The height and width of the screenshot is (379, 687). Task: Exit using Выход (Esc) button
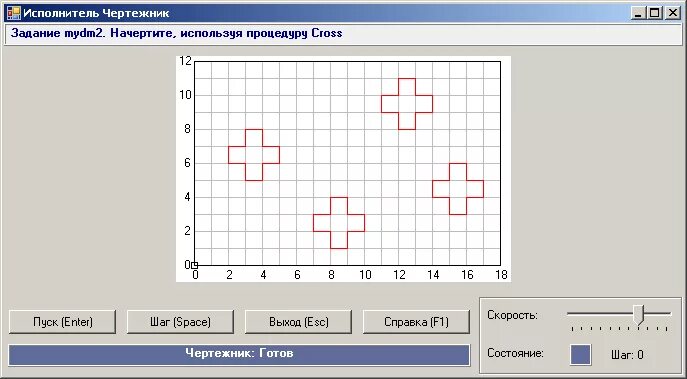click(298, 322)
